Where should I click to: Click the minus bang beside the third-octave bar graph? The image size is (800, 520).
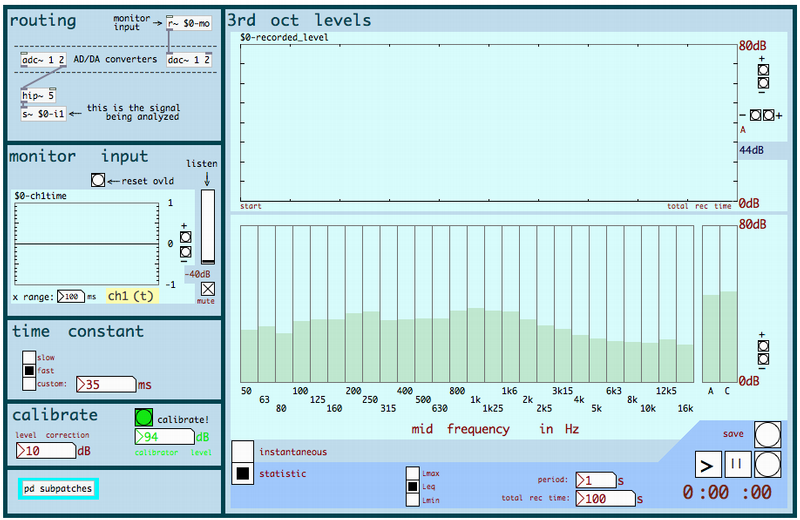(763, 359)
